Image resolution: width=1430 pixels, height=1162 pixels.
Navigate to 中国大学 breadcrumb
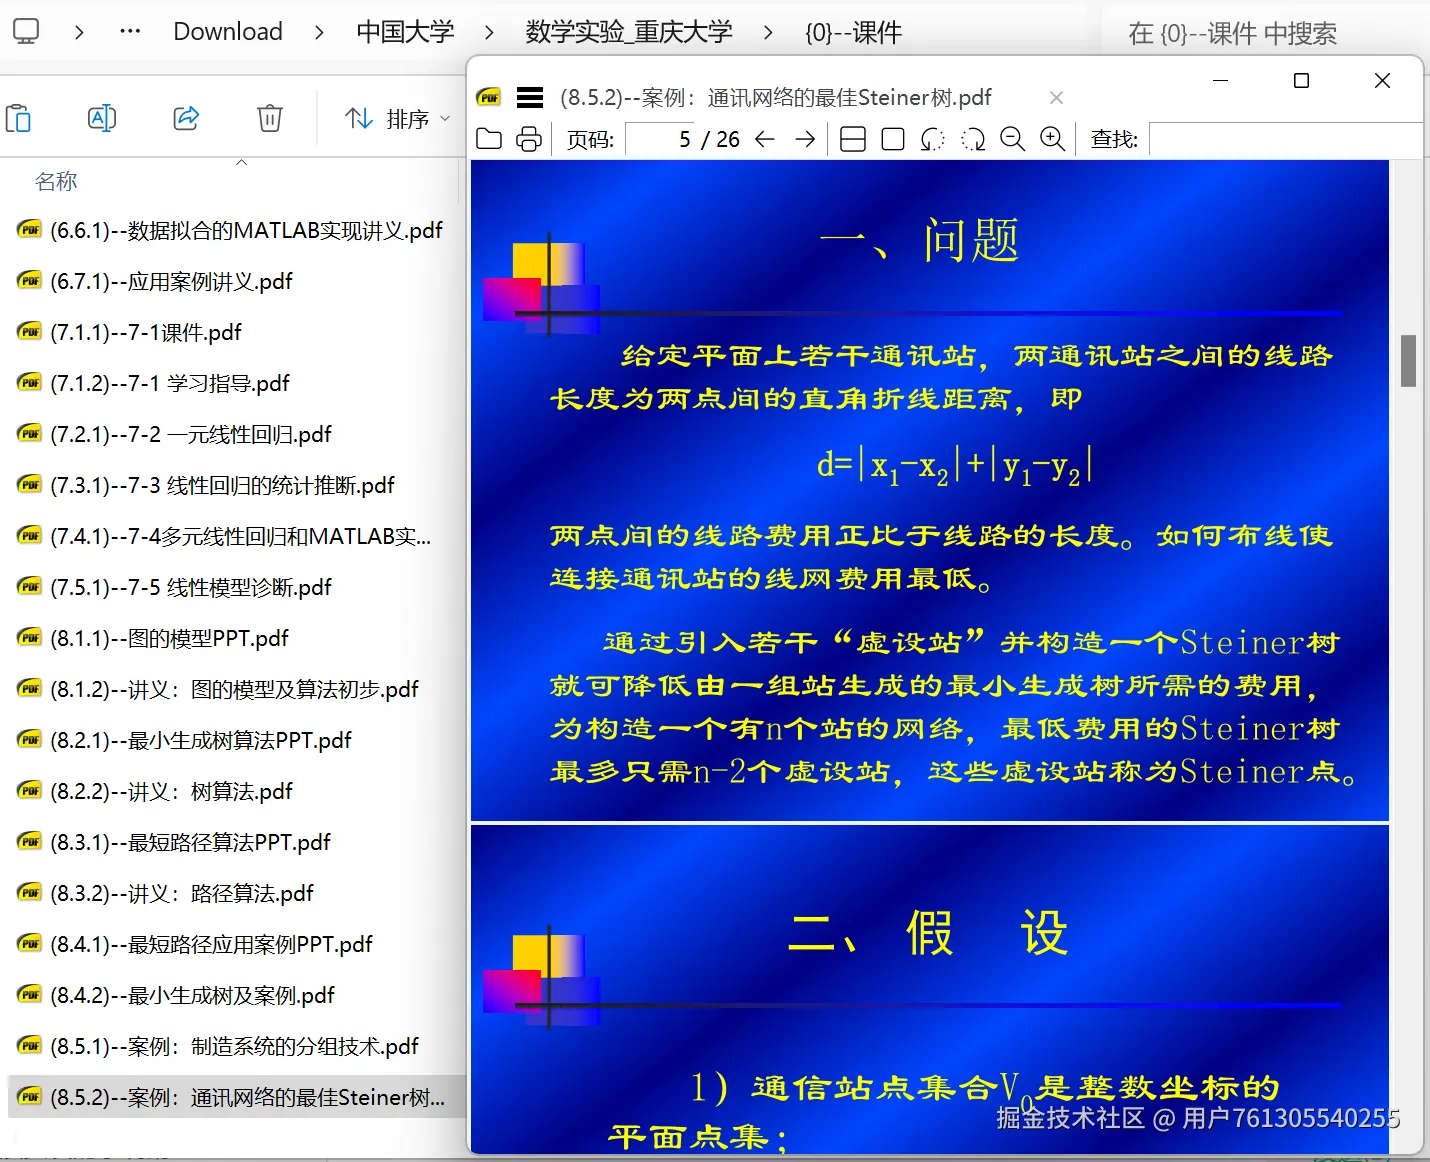405,31
